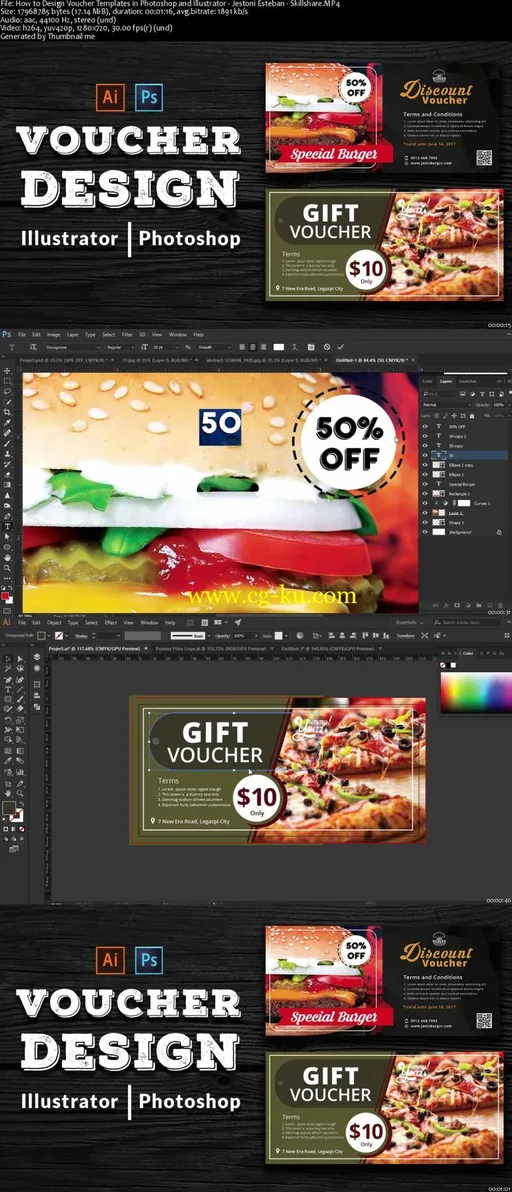The width and height of the screenshot is (512, 1192).
Task: Open the Essentials workspace dropdown in Illustrator
Action: [410, 623]
